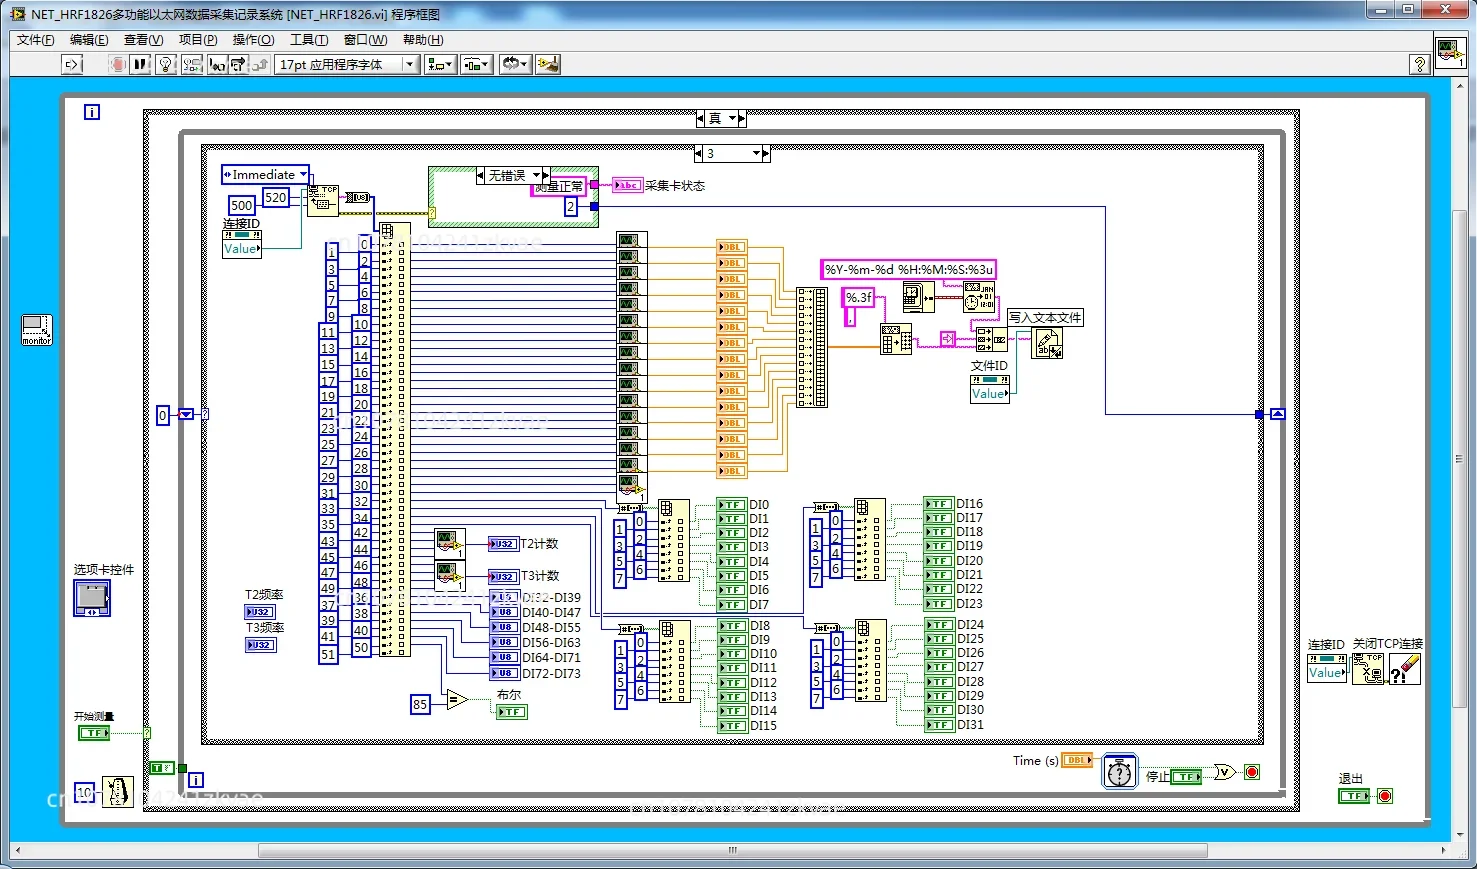
Task: Click the 开始测量 boolean terminal
Action: click(x=94, y=733)
